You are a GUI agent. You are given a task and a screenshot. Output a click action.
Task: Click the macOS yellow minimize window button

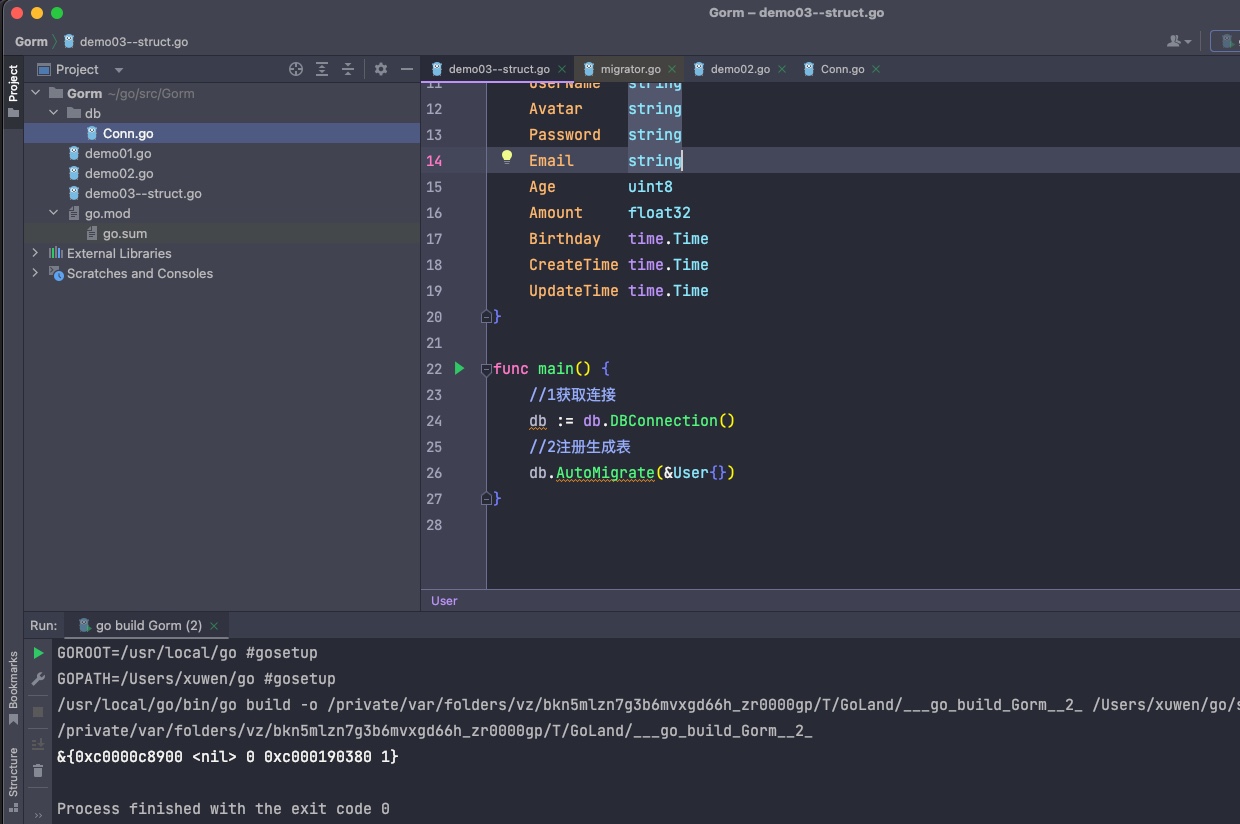[37, 13]
